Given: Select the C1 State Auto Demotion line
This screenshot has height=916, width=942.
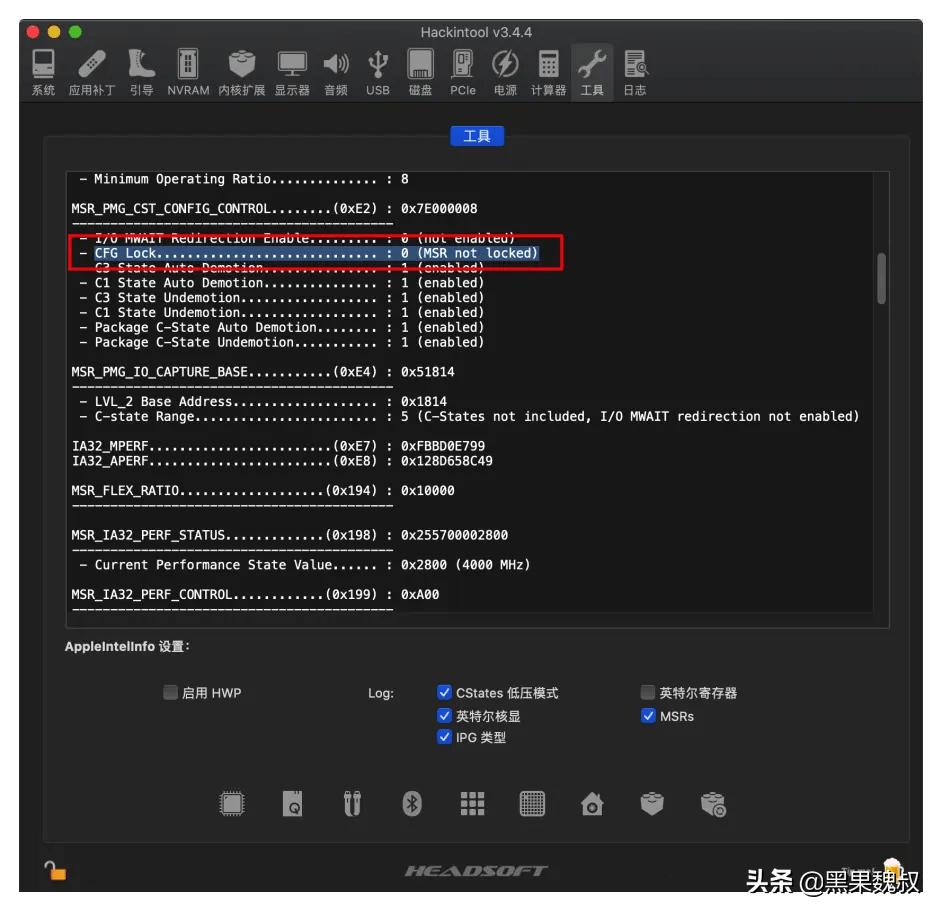Looking at the screenshot, I should [282, 283].
